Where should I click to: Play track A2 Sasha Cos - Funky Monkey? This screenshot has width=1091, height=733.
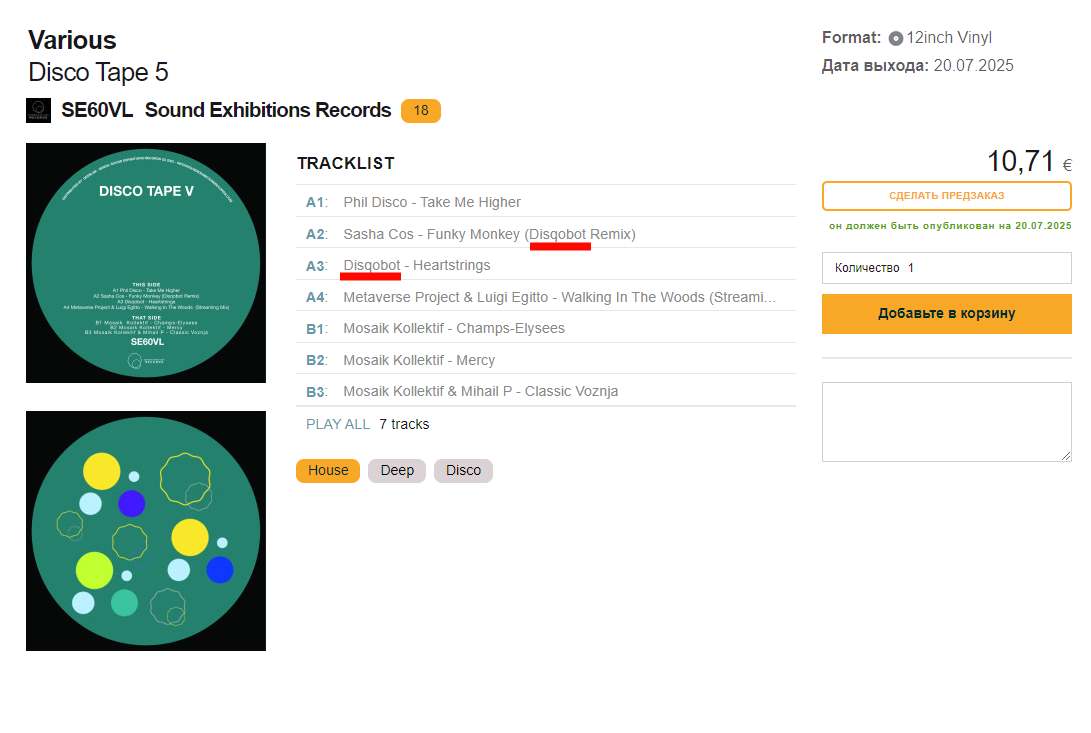pos(546,234)
